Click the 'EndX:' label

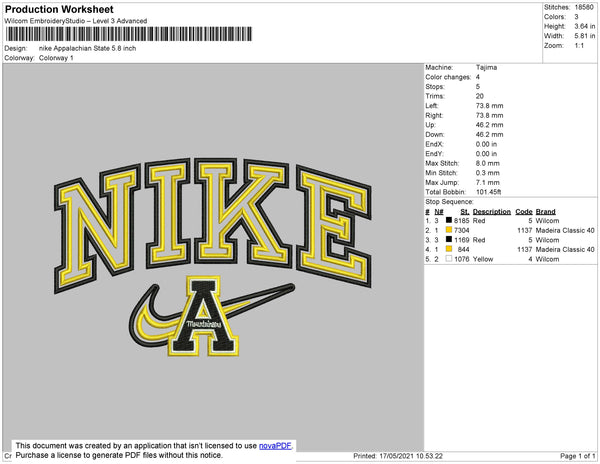tap(434, 144)
